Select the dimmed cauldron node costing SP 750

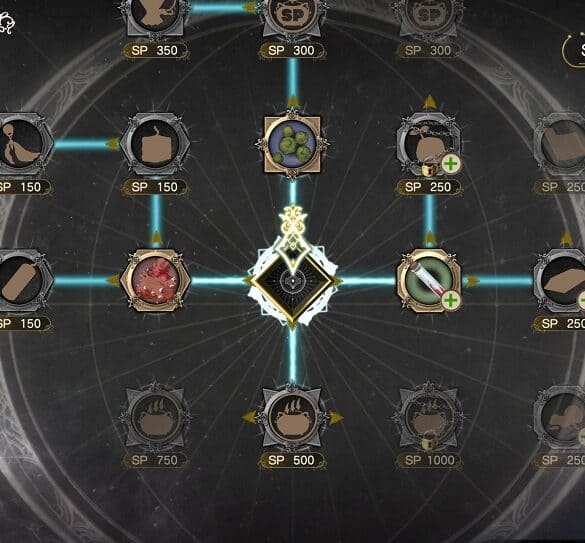click(156, 417)
